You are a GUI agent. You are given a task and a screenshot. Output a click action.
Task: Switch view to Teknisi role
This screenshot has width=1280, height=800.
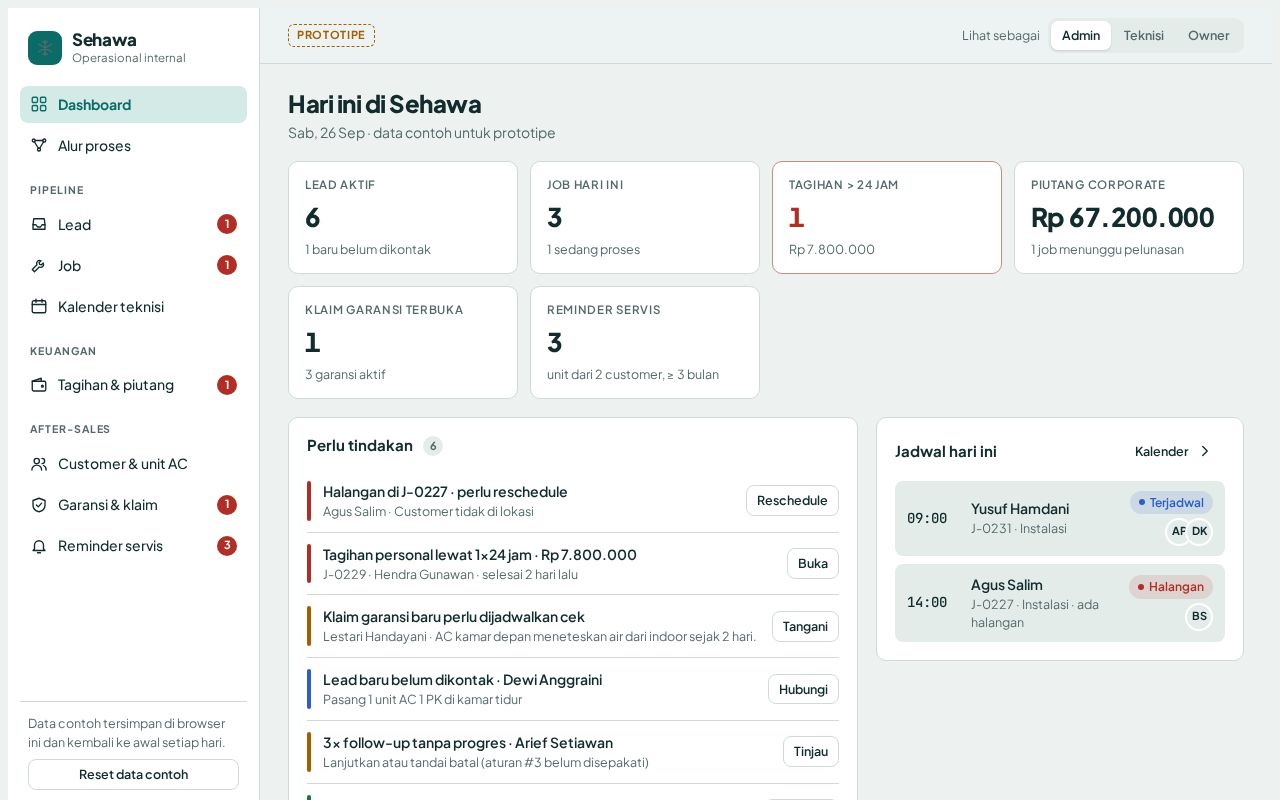(x=1143, y=35)
